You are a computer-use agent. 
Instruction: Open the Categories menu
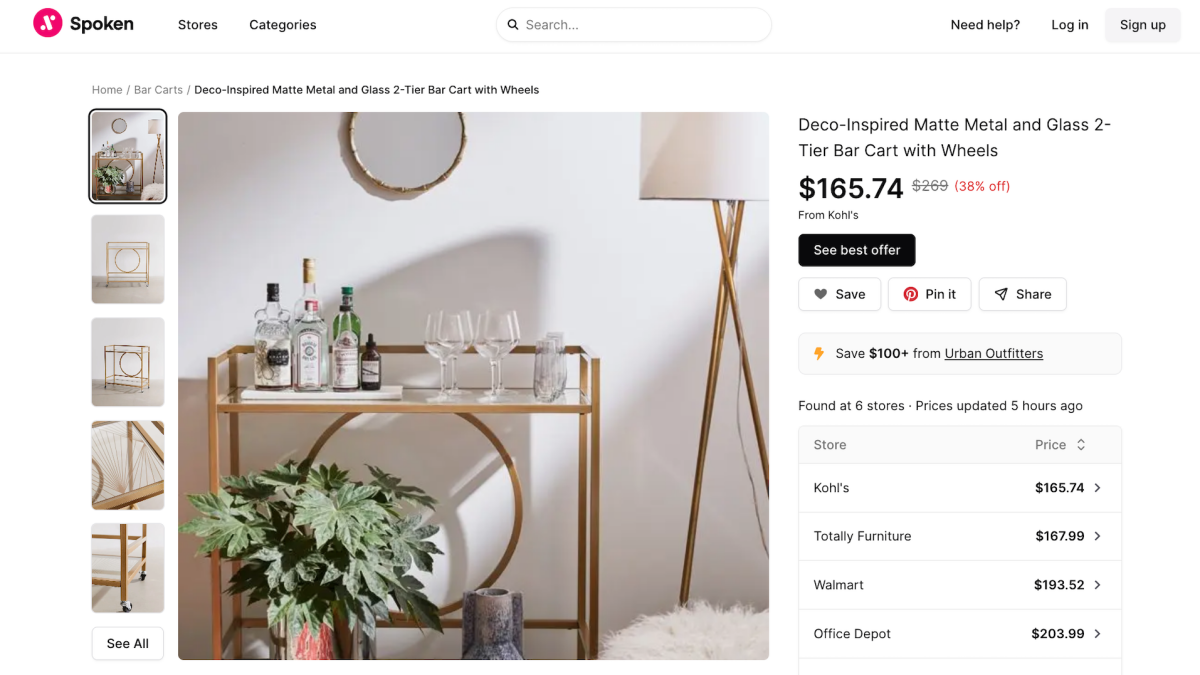[283, 25]
